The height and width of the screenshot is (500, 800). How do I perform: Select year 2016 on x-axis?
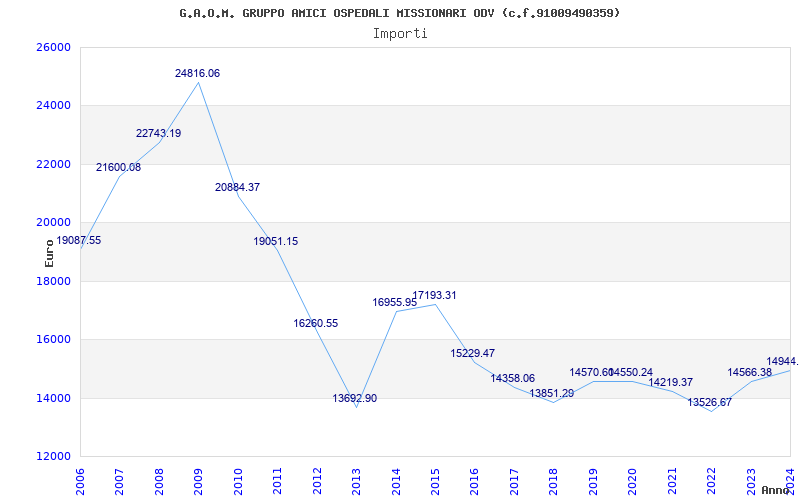click(x=474, y=481)
